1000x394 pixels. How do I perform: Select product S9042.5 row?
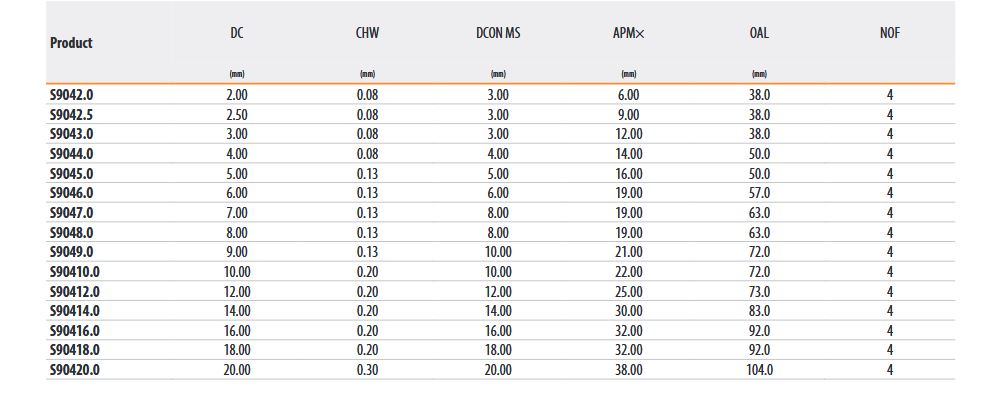500,115
